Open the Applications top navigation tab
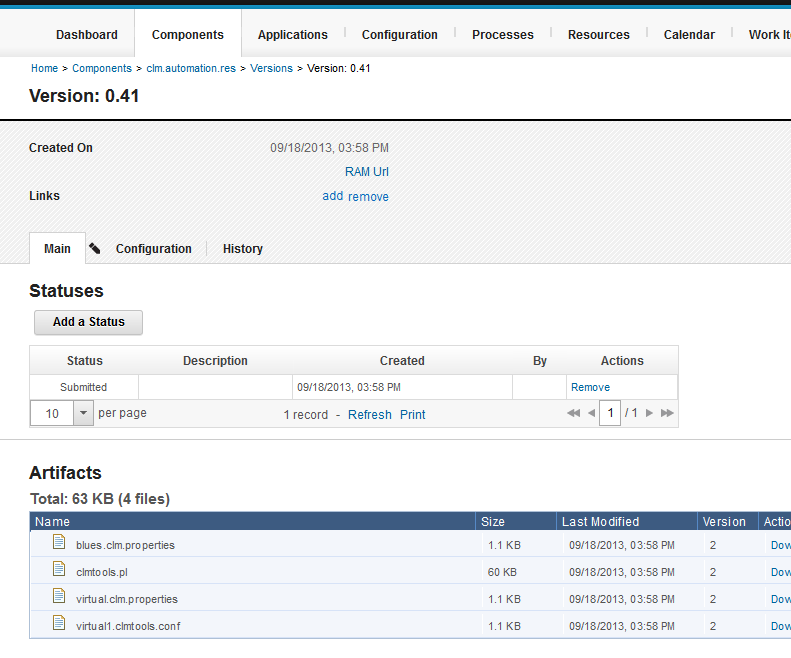The width and height of the screenshot is (791, 658). 292,35
